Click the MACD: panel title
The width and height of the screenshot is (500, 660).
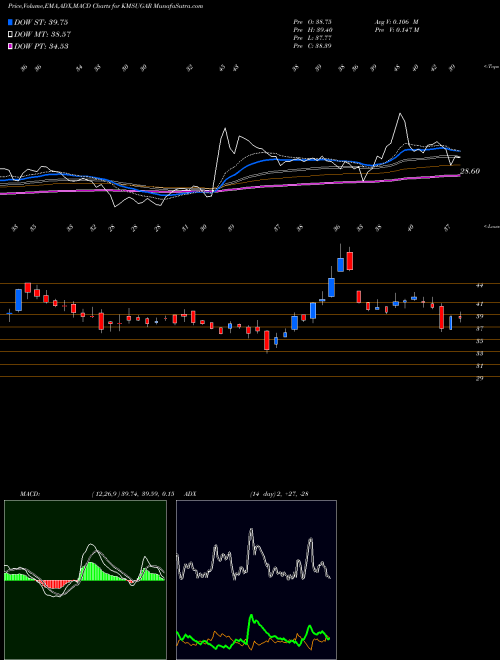point(29,494)
